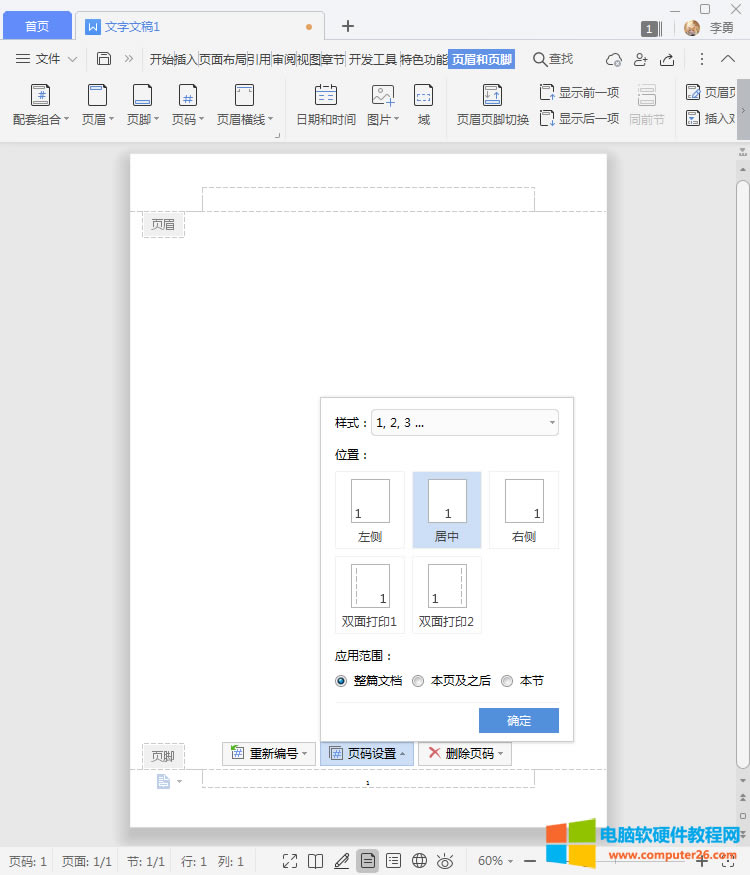Click the 查找 search button

click(x=553, y=60)
